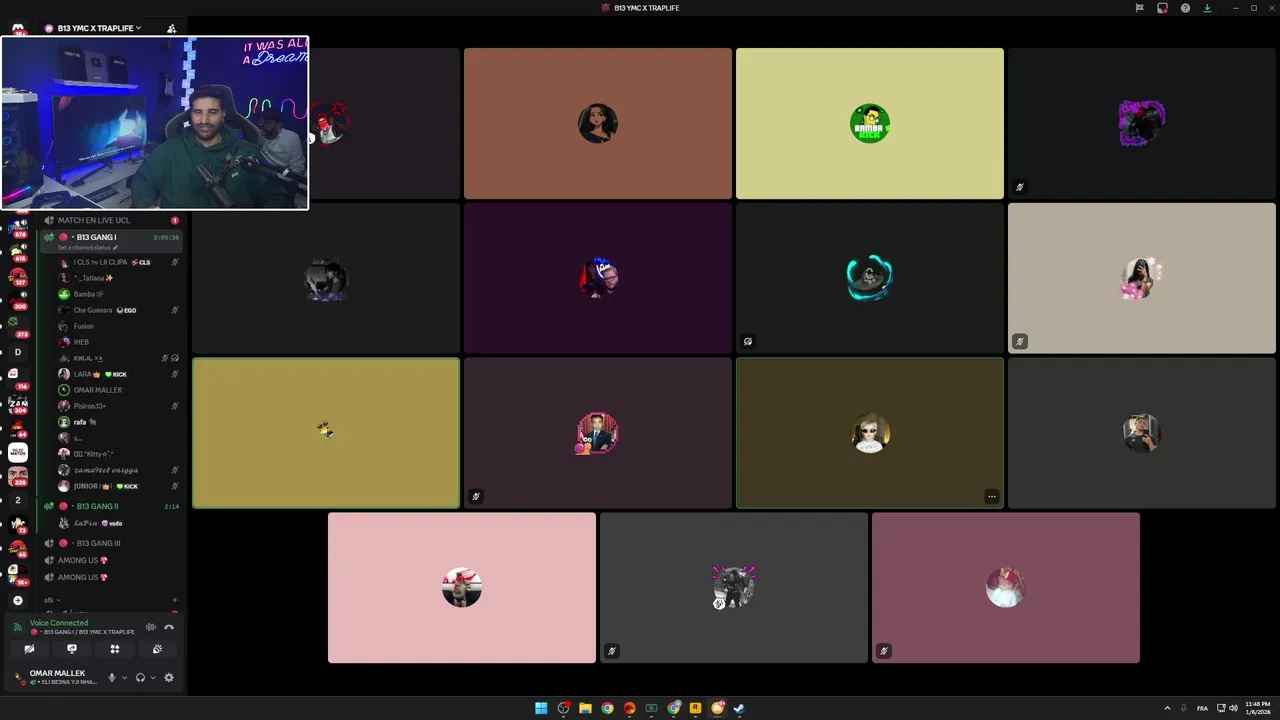Expand microphone input options arrow
This screenshot has width=1280, height=720.
point(124,677)
